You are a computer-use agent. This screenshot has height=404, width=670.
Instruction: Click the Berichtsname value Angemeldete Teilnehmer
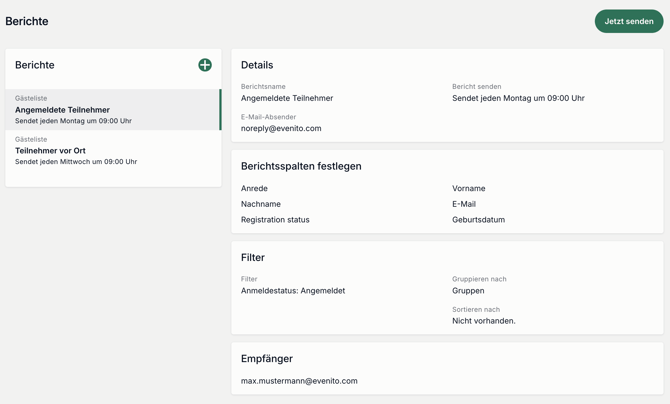[287, 98]
